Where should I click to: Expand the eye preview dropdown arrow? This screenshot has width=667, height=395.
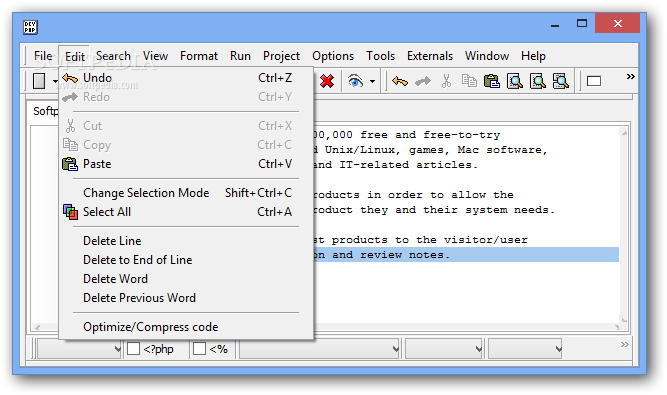pyautogui.click(x=372, y=81)
